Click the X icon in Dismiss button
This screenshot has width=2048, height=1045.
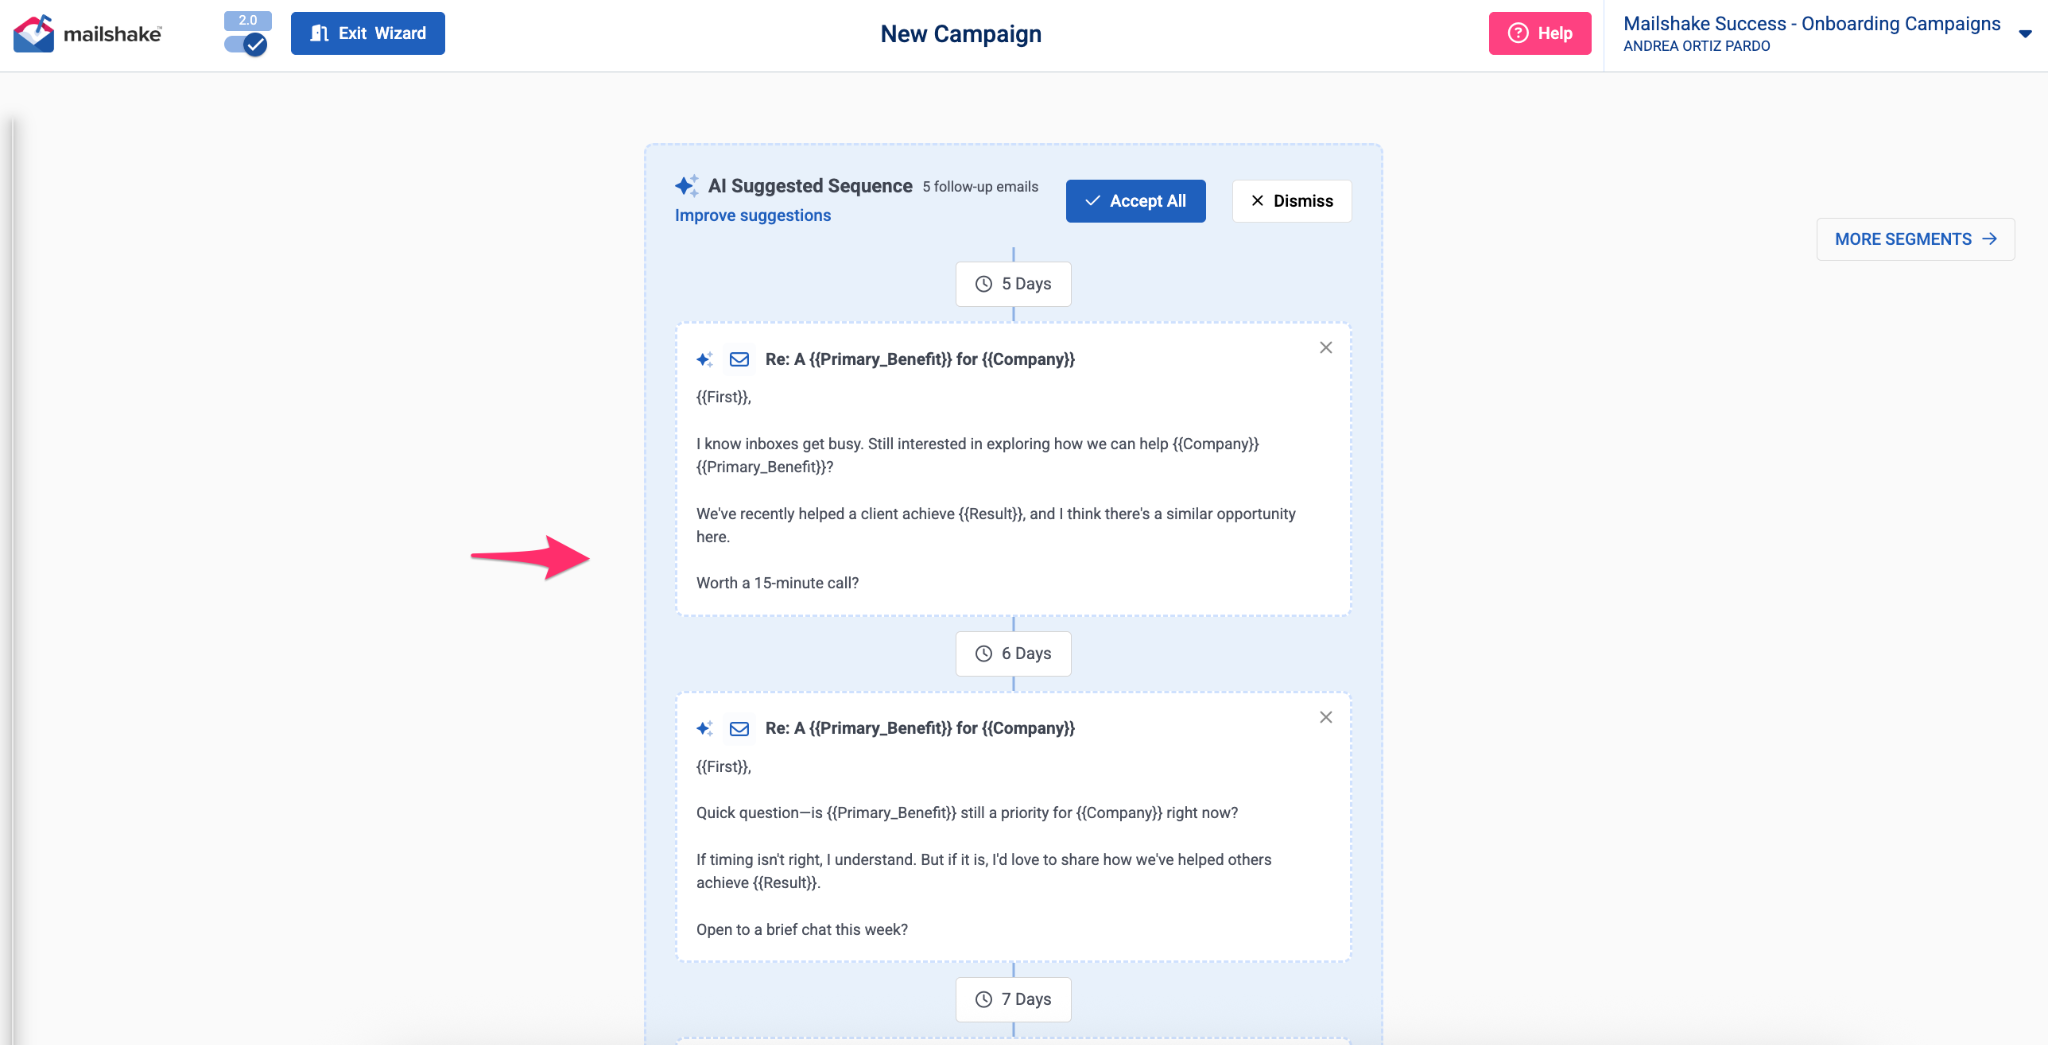tap(1258, 201)
